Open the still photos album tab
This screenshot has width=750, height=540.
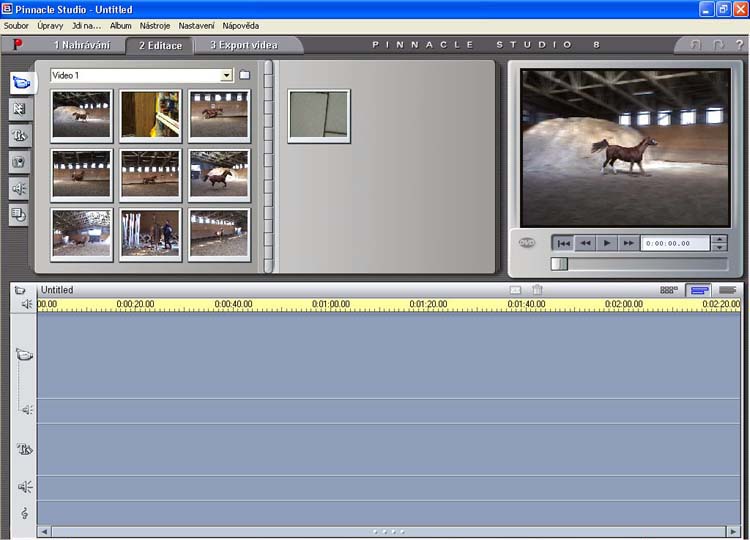20,162
